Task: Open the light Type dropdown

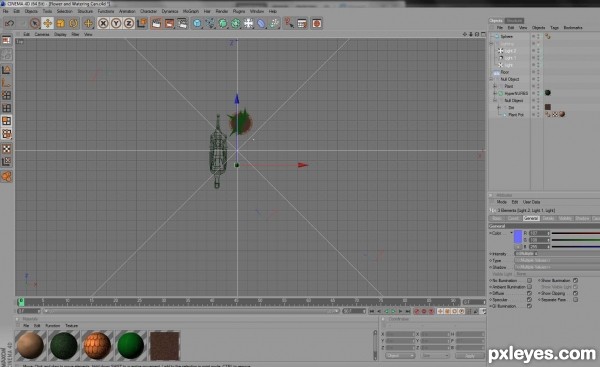Action: click(x=557, y=260)
